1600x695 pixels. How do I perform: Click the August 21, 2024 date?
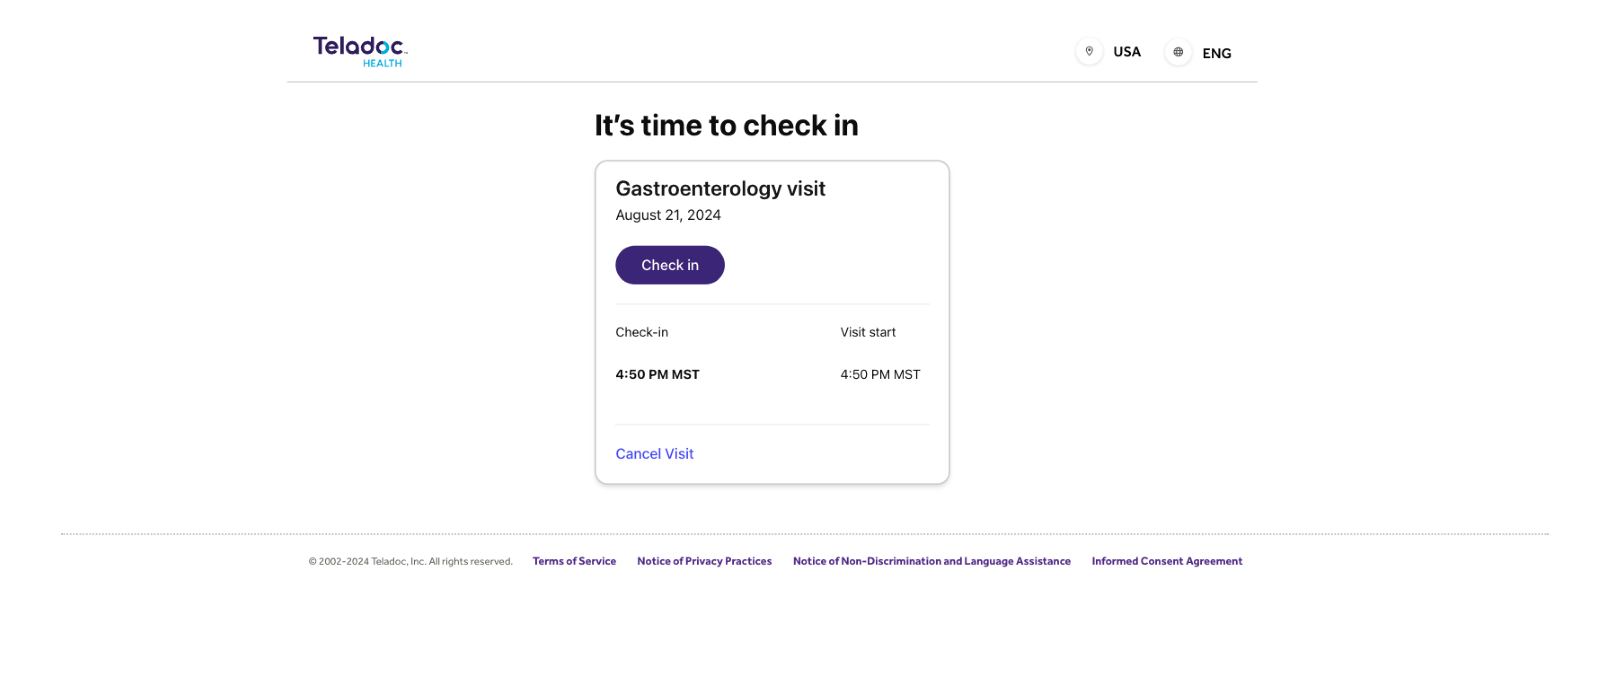(x=668, y=215)
